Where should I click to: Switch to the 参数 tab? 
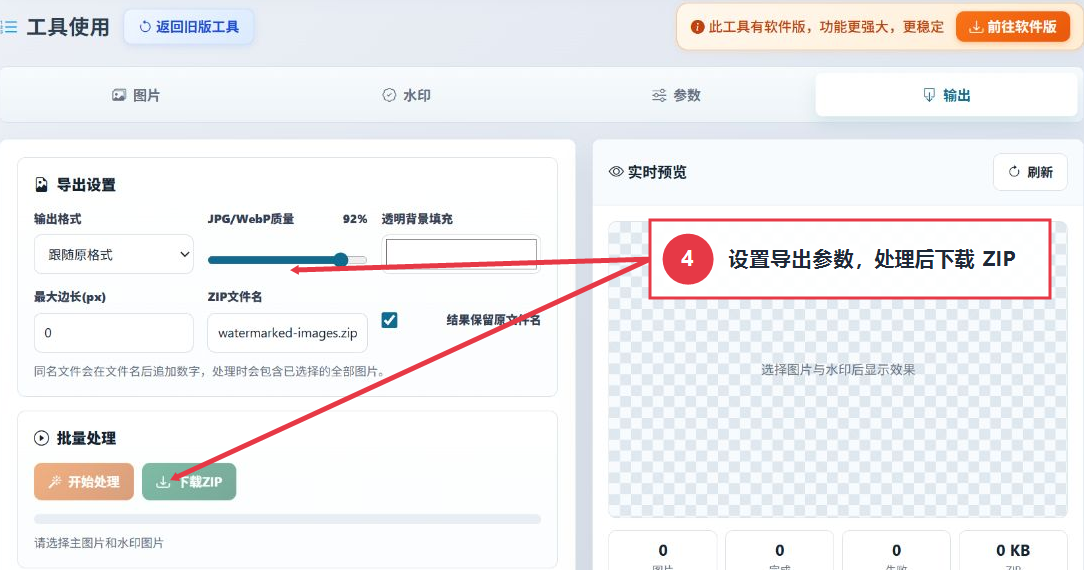click(x=676, y=95)
